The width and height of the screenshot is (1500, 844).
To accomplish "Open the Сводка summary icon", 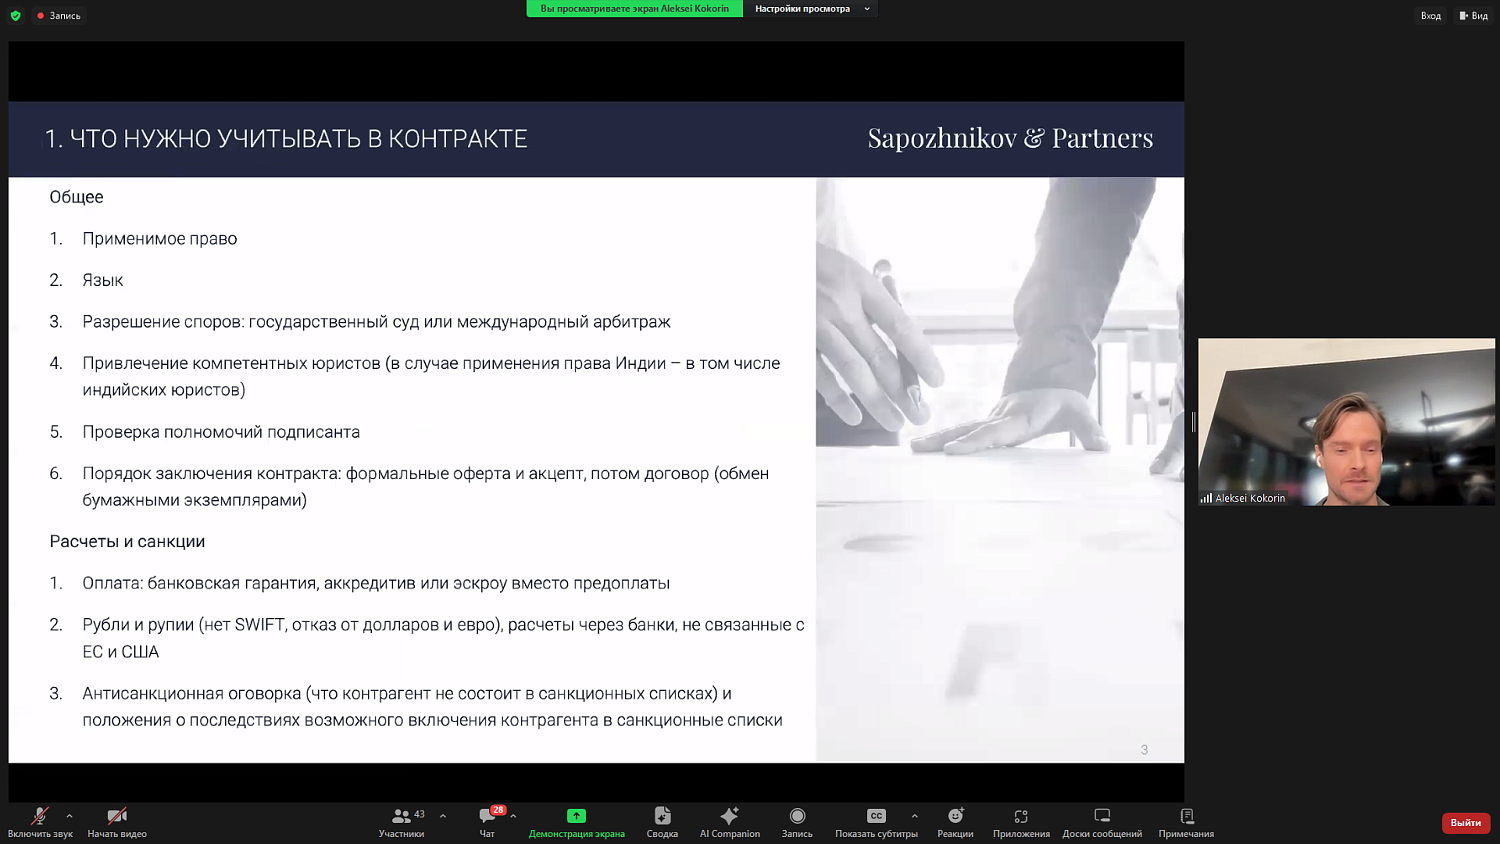I will pyautogui.click(x=662, y=821).
